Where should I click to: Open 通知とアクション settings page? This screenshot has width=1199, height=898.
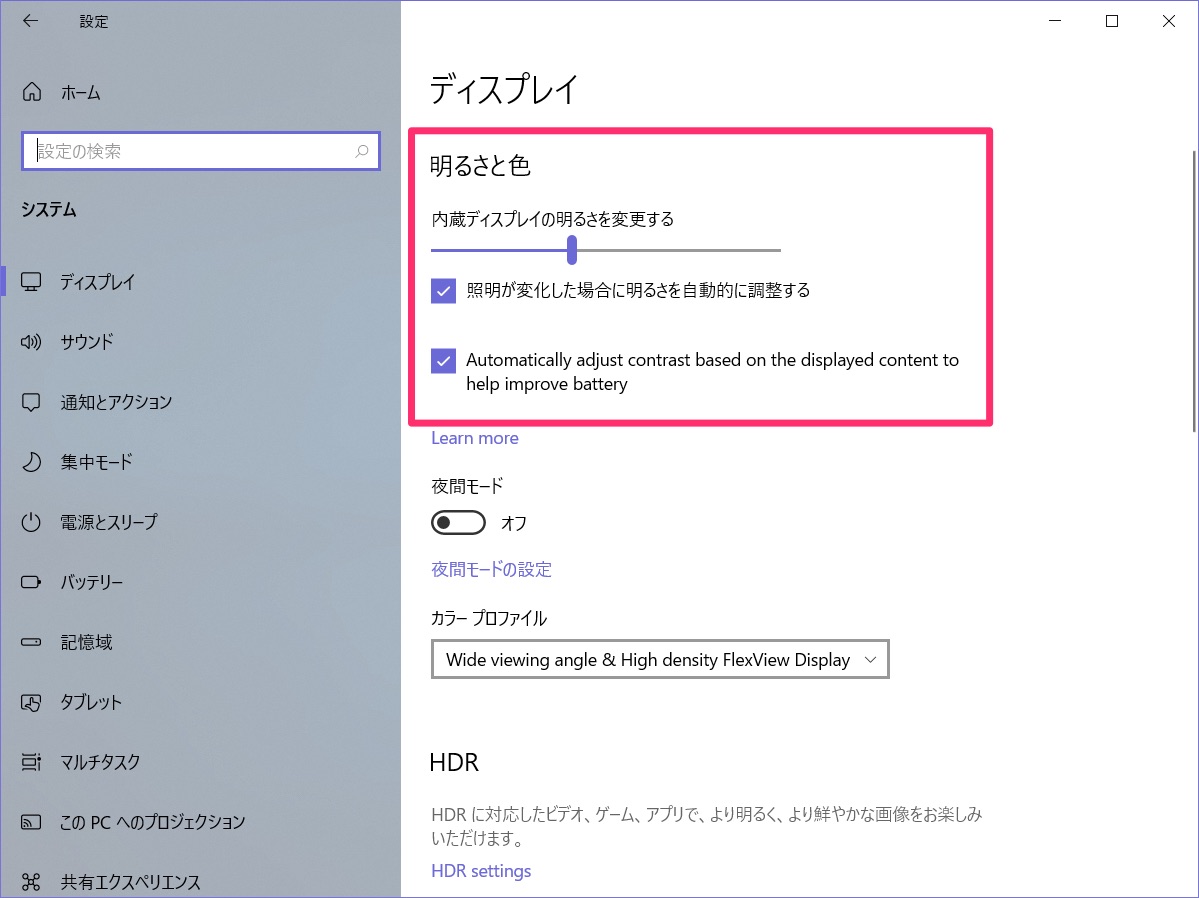click(116, 402)
